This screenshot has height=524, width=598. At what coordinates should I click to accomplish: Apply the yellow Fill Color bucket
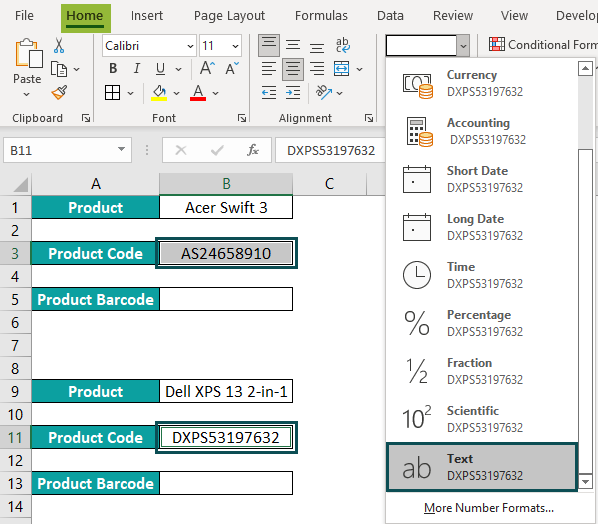(159, 93)
